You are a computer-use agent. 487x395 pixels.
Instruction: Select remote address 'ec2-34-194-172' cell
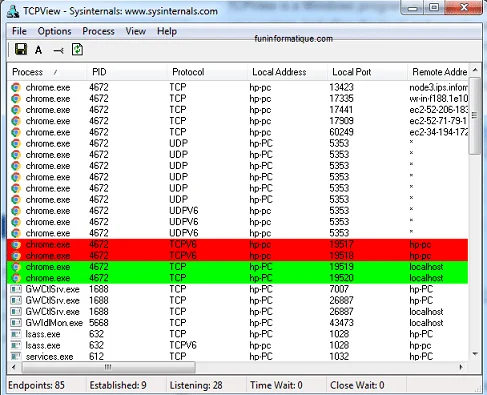(438, 132)
